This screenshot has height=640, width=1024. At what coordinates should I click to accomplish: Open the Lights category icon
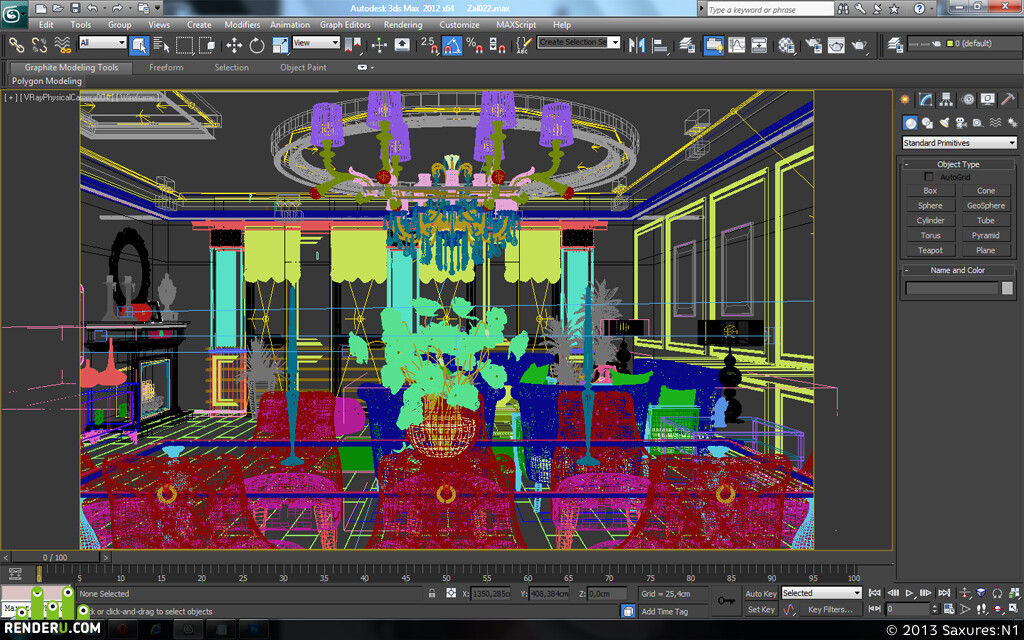point(943,123)
